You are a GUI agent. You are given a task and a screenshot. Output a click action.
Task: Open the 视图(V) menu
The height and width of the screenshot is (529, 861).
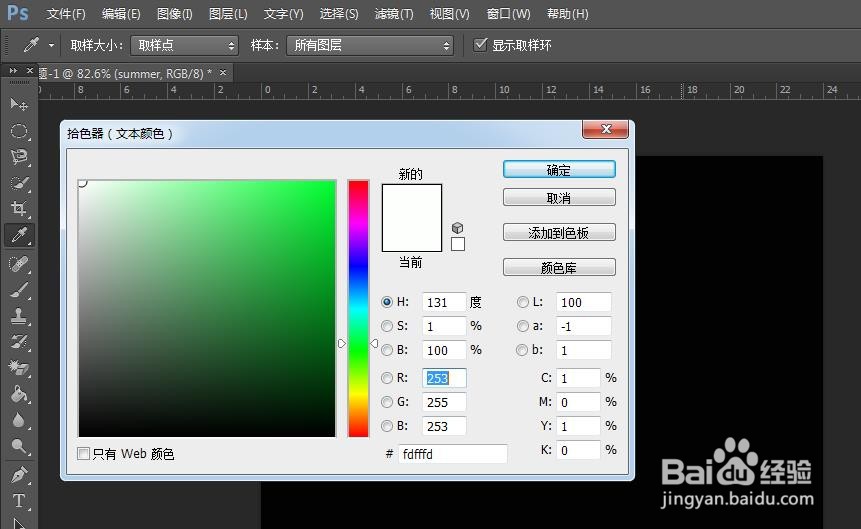[449, 14]
